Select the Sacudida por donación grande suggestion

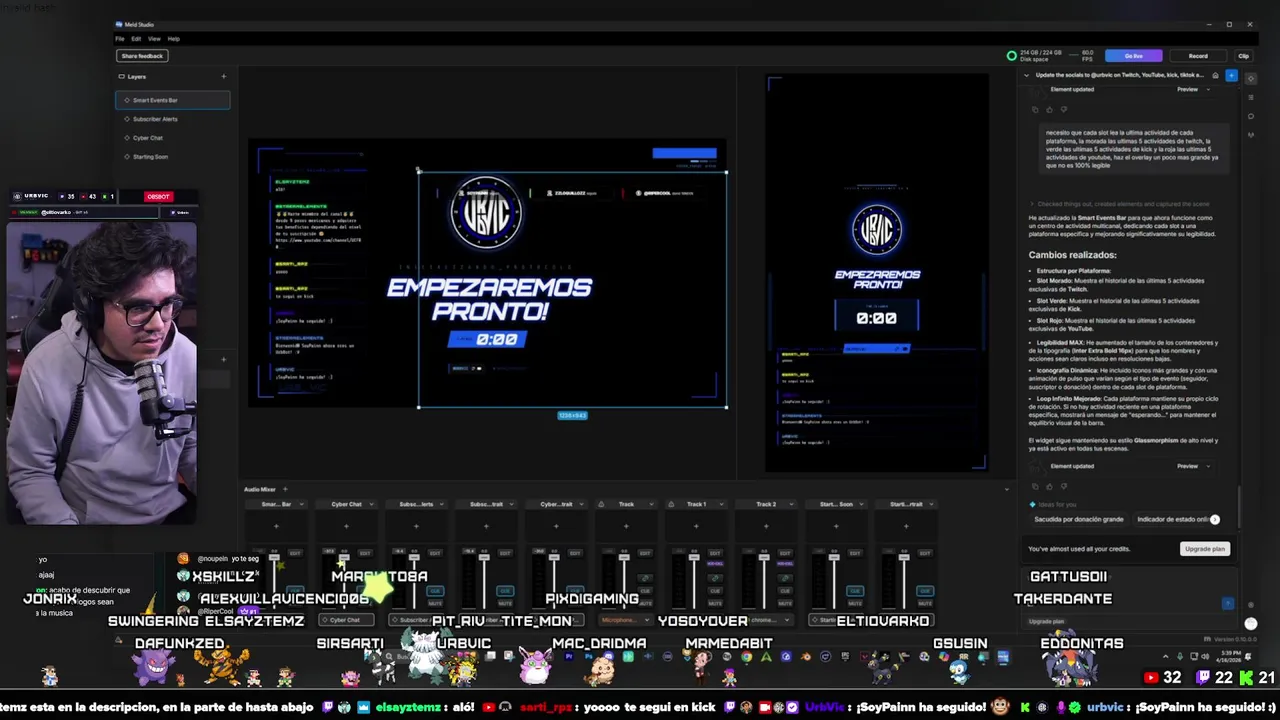coord(1078,520)
